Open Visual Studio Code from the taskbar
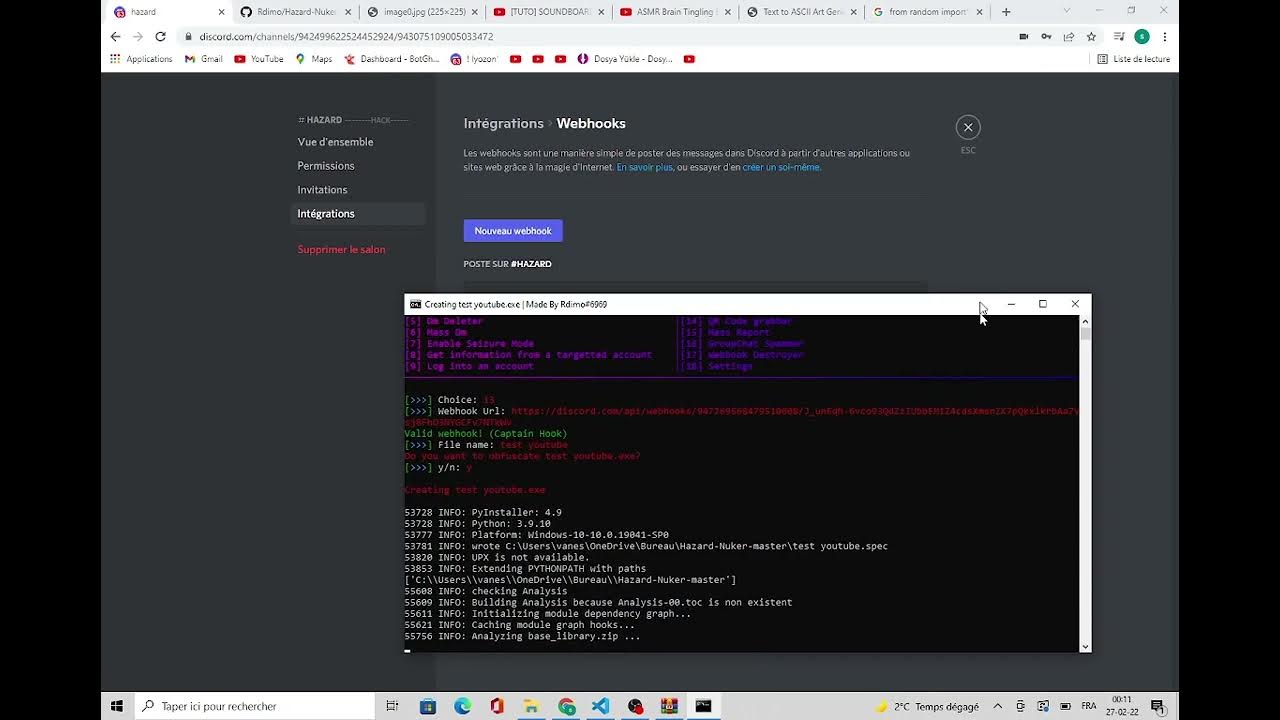 coord(600,706)
